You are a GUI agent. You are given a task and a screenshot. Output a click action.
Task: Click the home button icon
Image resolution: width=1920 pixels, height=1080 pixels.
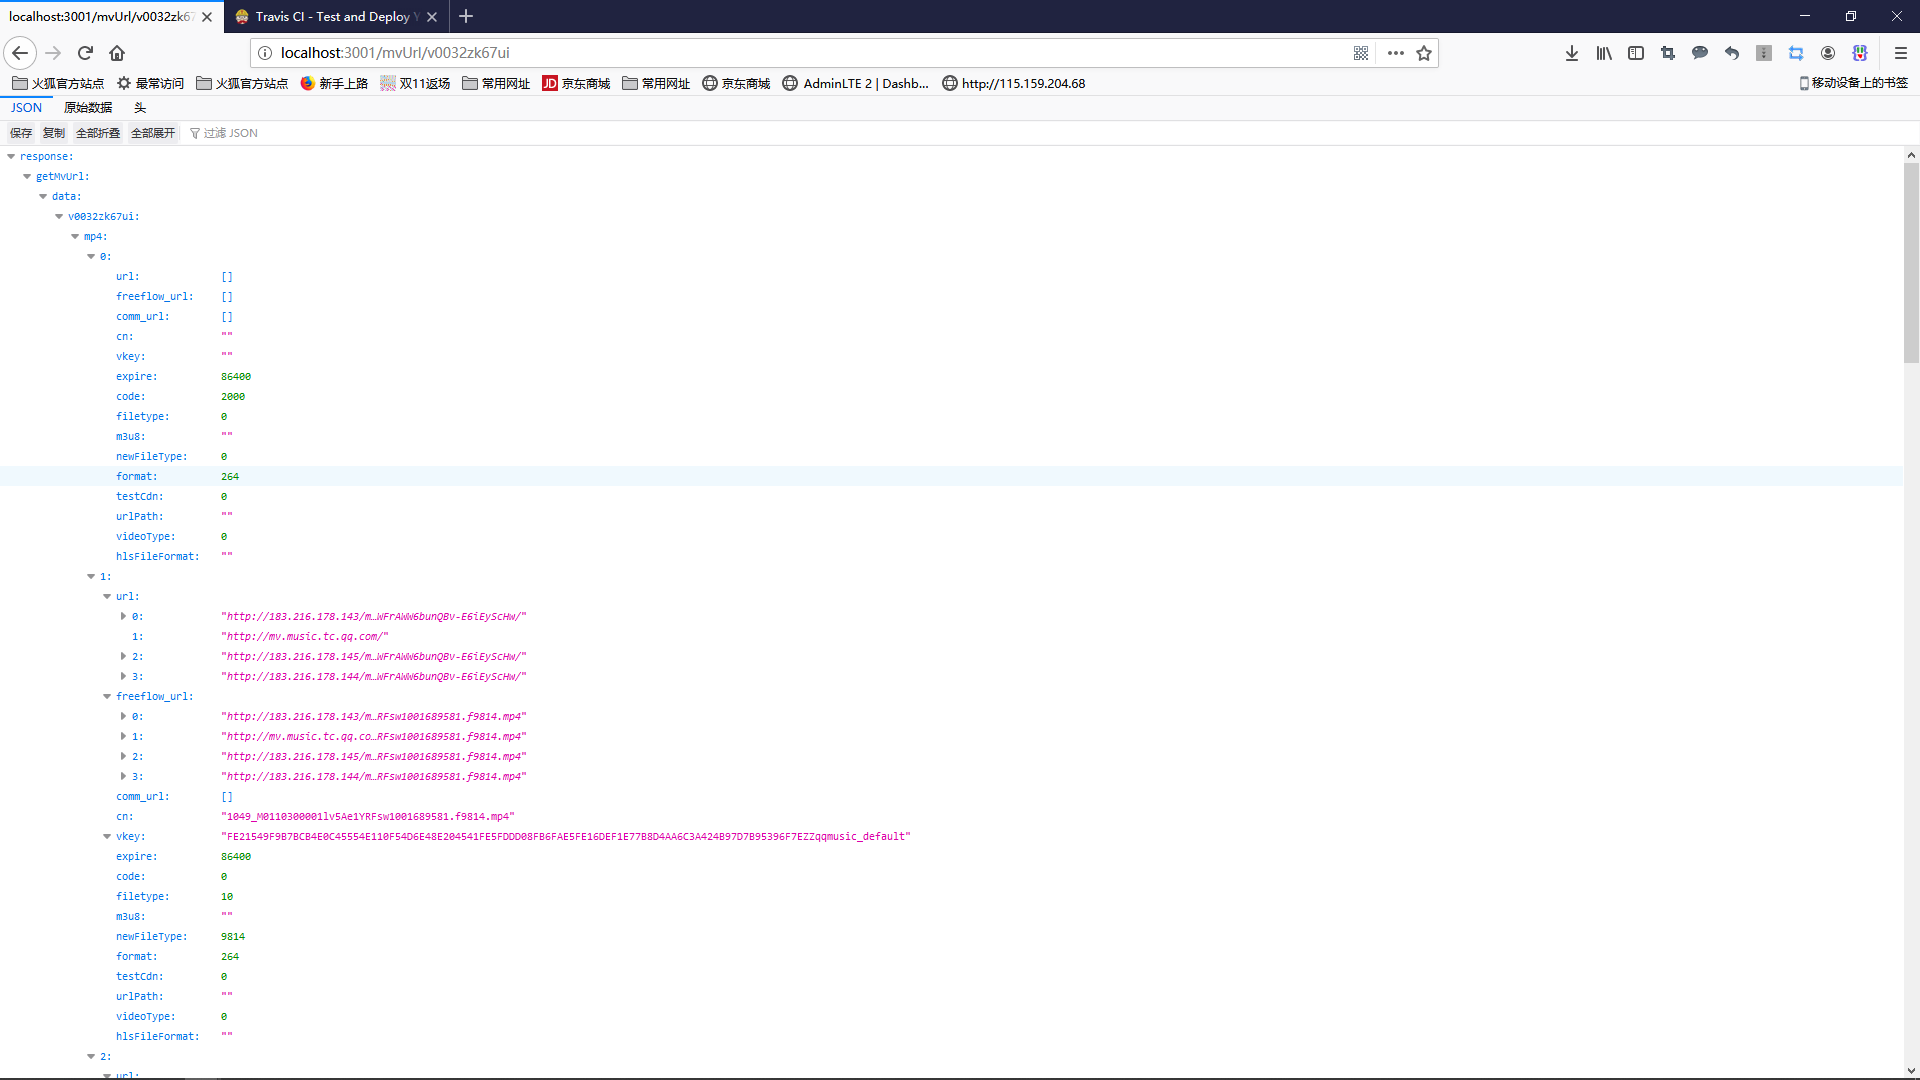click(117, 53)
